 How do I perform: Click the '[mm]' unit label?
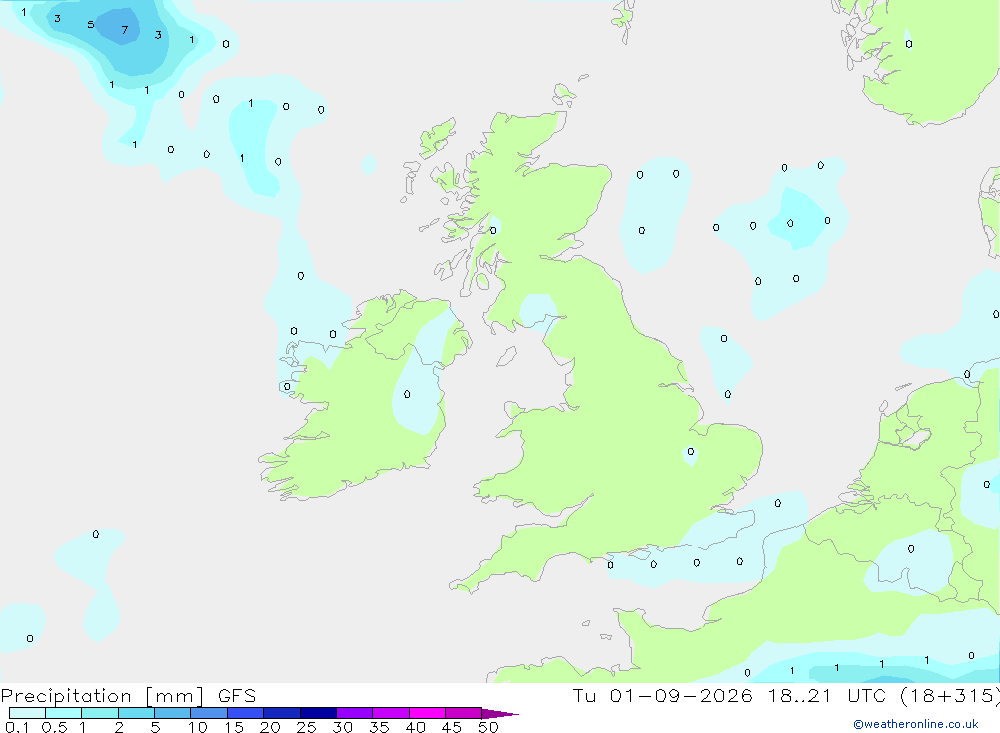(175, 696)
